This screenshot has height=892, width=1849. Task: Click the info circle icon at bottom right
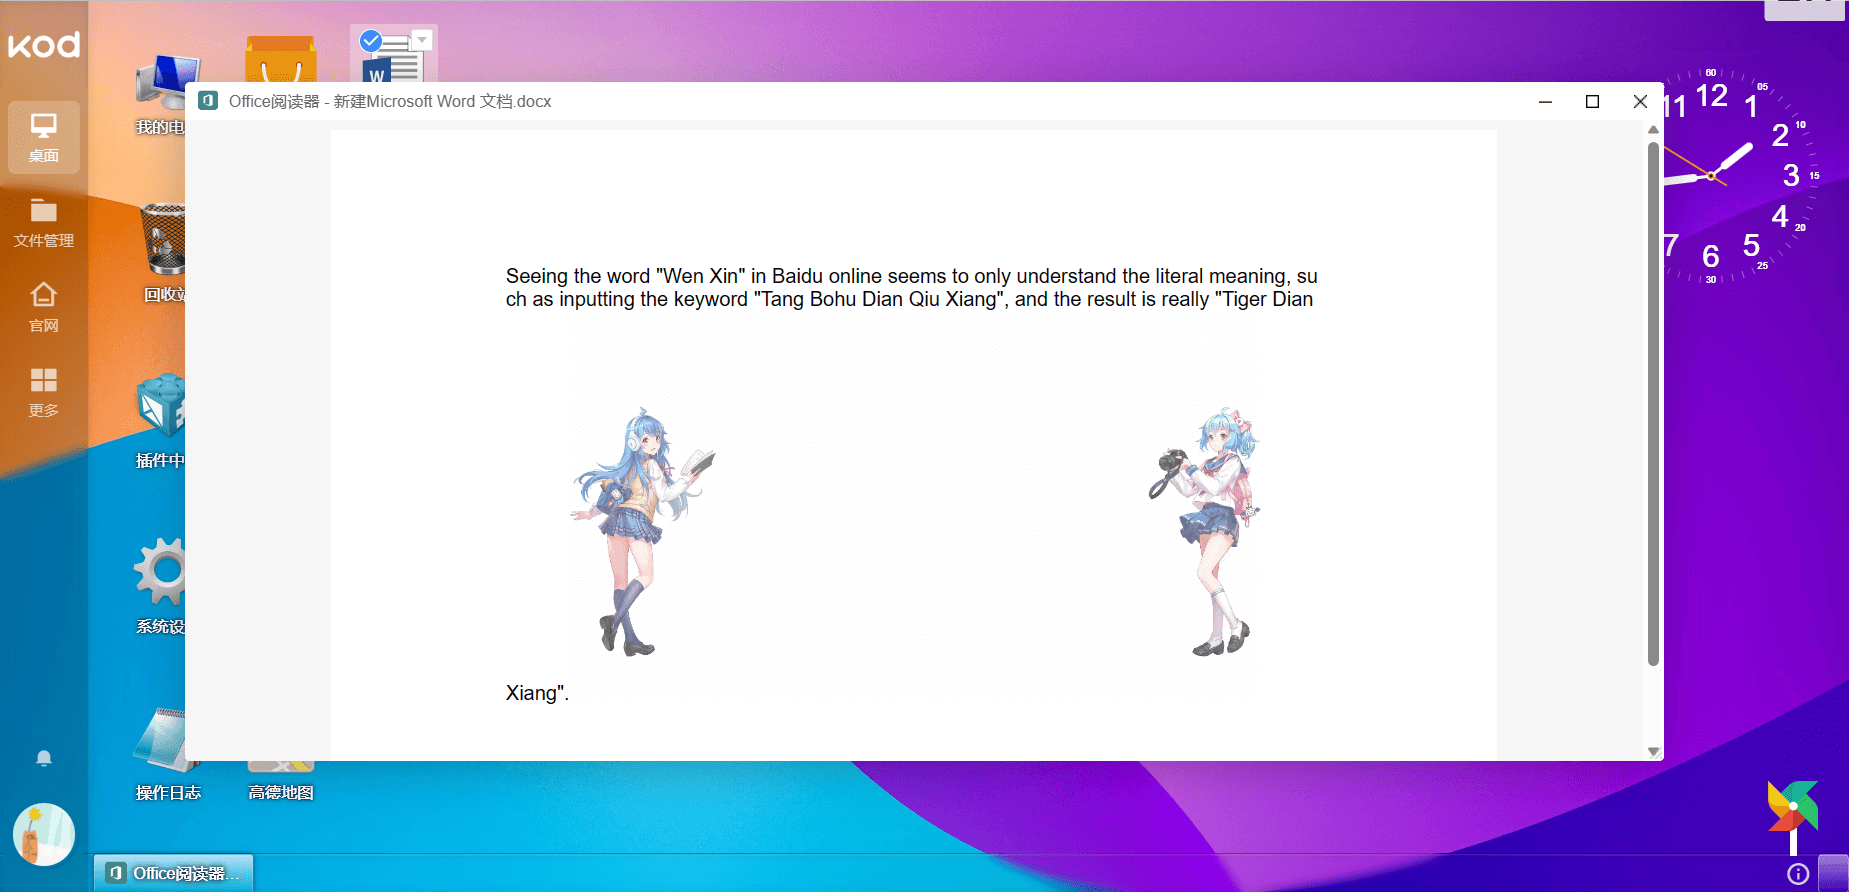(1798, 874)
